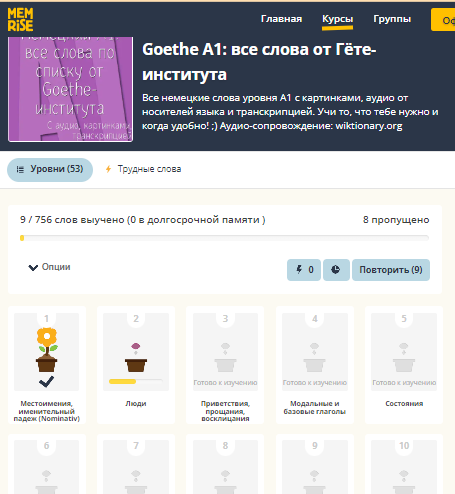Click the yellow button at the header edge

(x=443, y=20)
